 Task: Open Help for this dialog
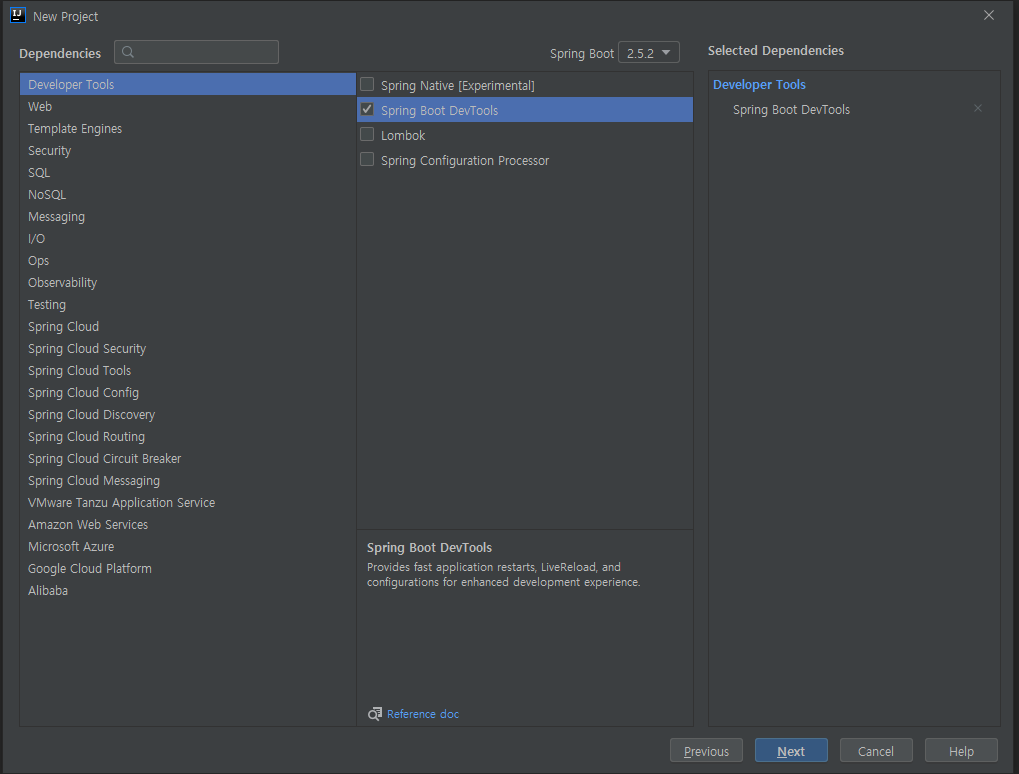click(961, 751)
